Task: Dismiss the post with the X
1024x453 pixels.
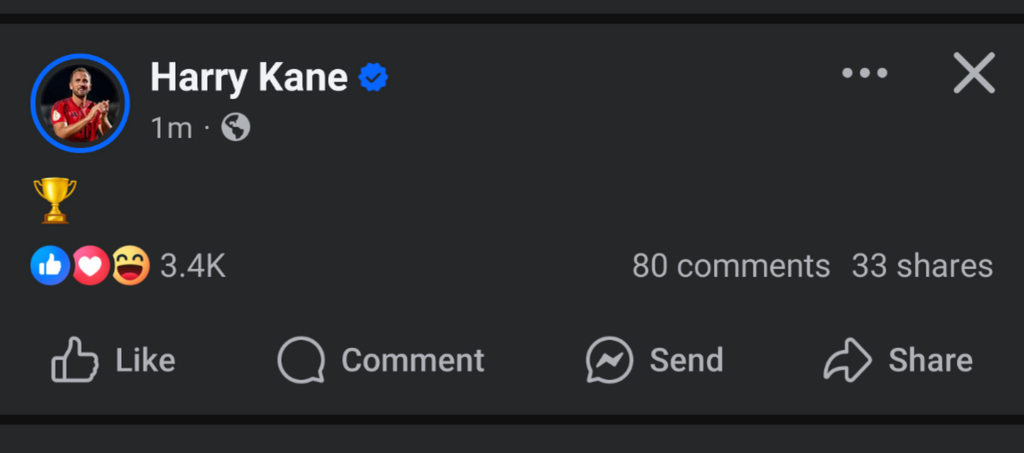Action: 973,74
